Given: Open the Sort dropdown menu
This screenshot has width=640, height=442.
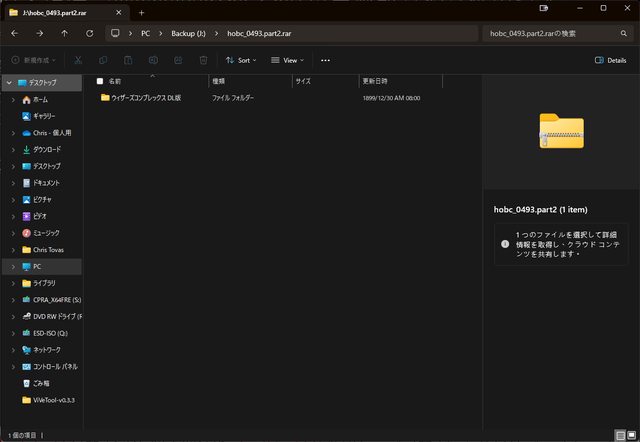Looking at the screenshot, I should (240, 60).
